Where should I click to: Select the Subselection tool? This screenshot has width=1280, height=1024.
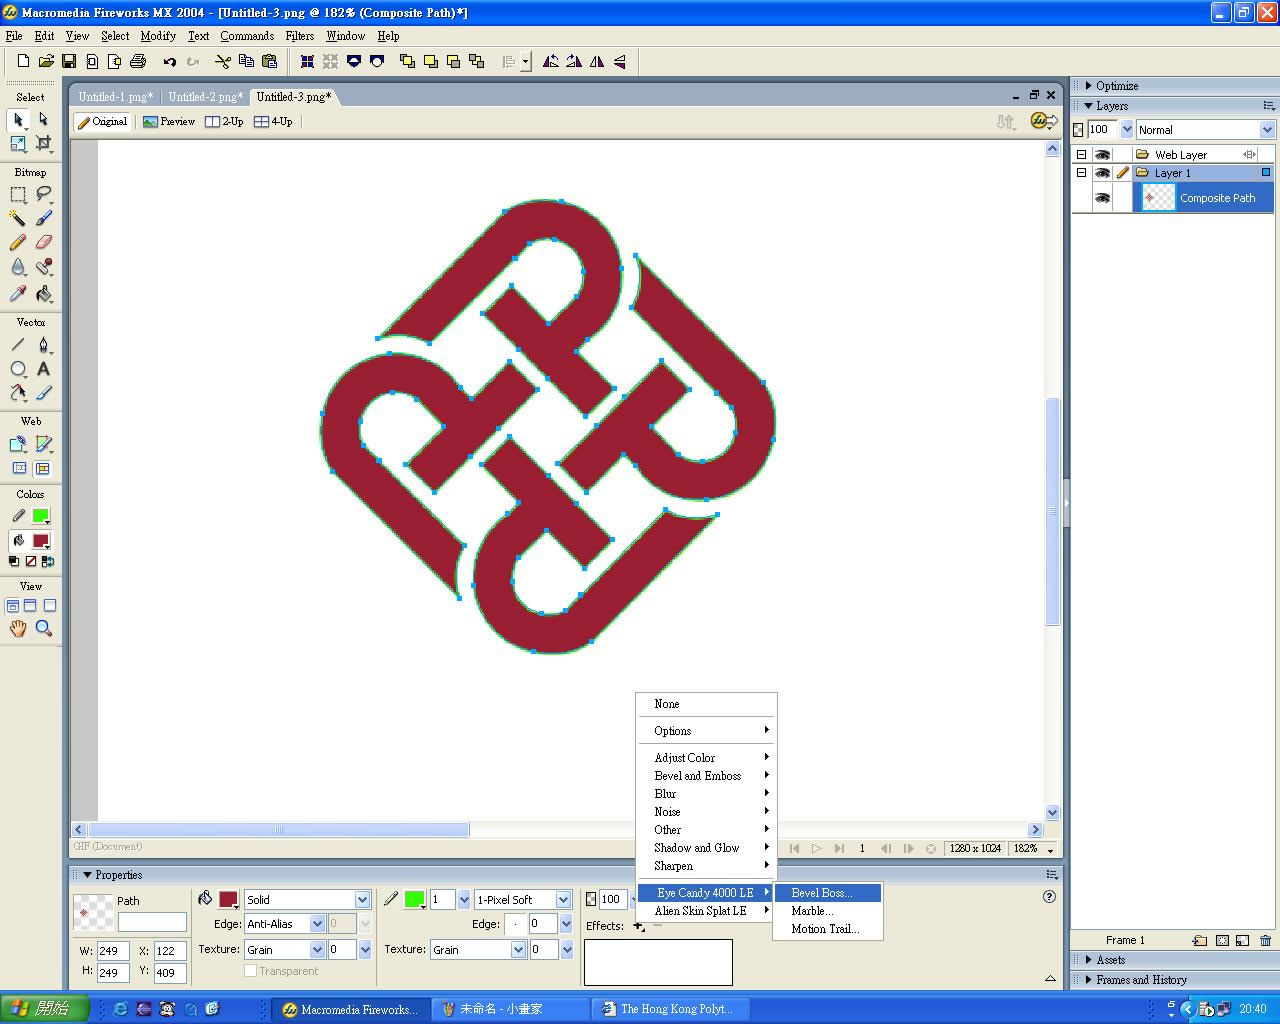(x=43, y=120)
